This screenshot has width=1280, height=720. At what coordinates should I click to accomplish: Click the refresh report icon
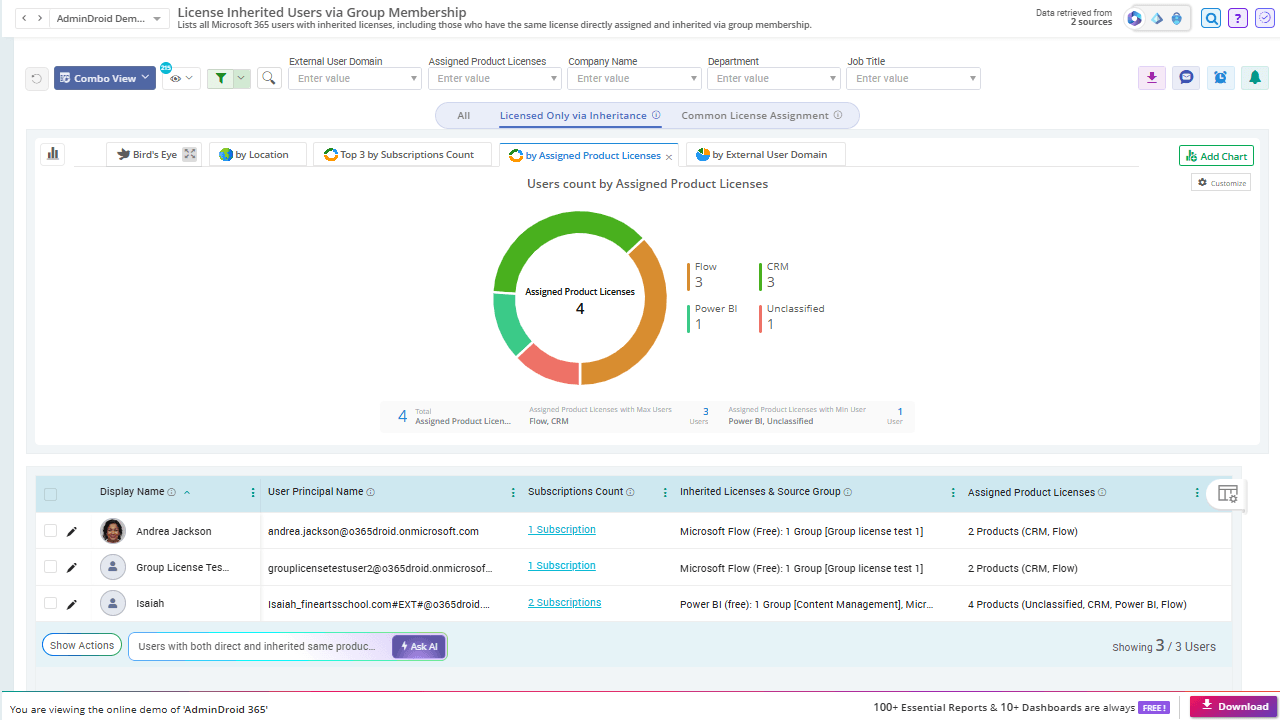pyautogui.click(x=37, y=79)
